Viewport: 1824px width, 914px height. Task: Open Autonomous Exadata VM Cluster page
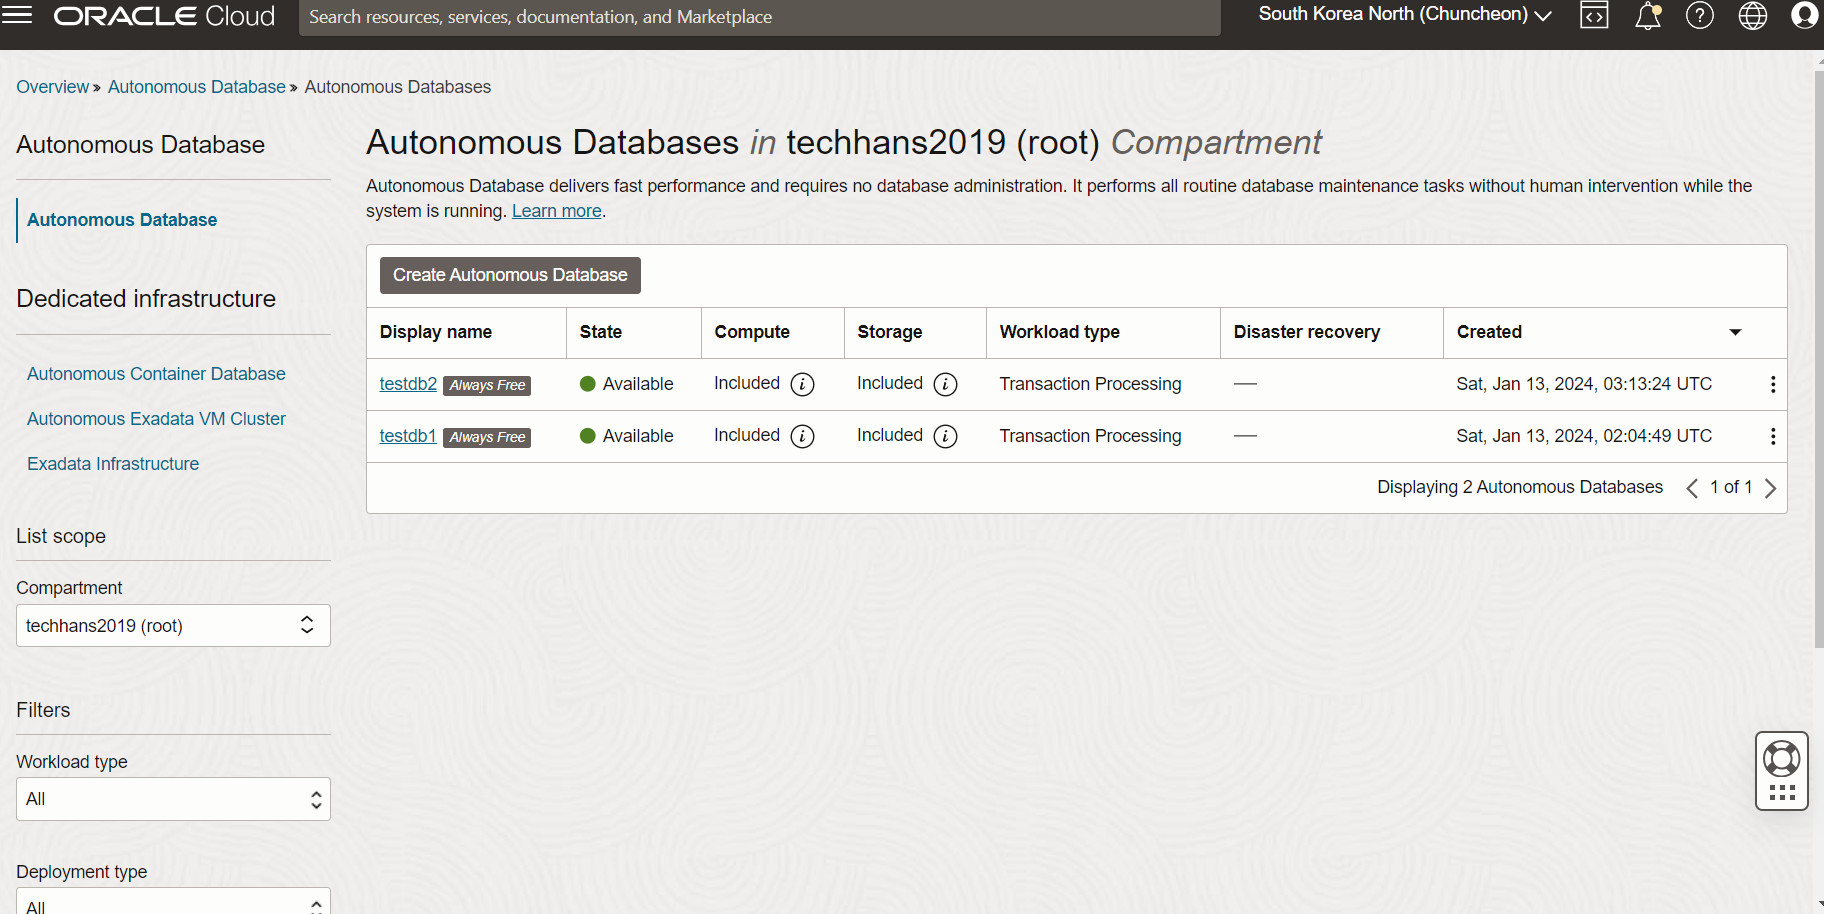coord(156,419)
